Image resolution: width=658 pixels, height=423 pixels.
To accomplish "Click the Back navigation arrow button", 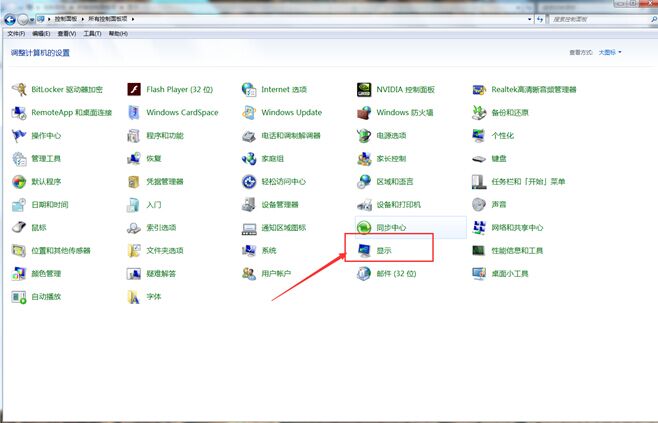I will (10, 19).
